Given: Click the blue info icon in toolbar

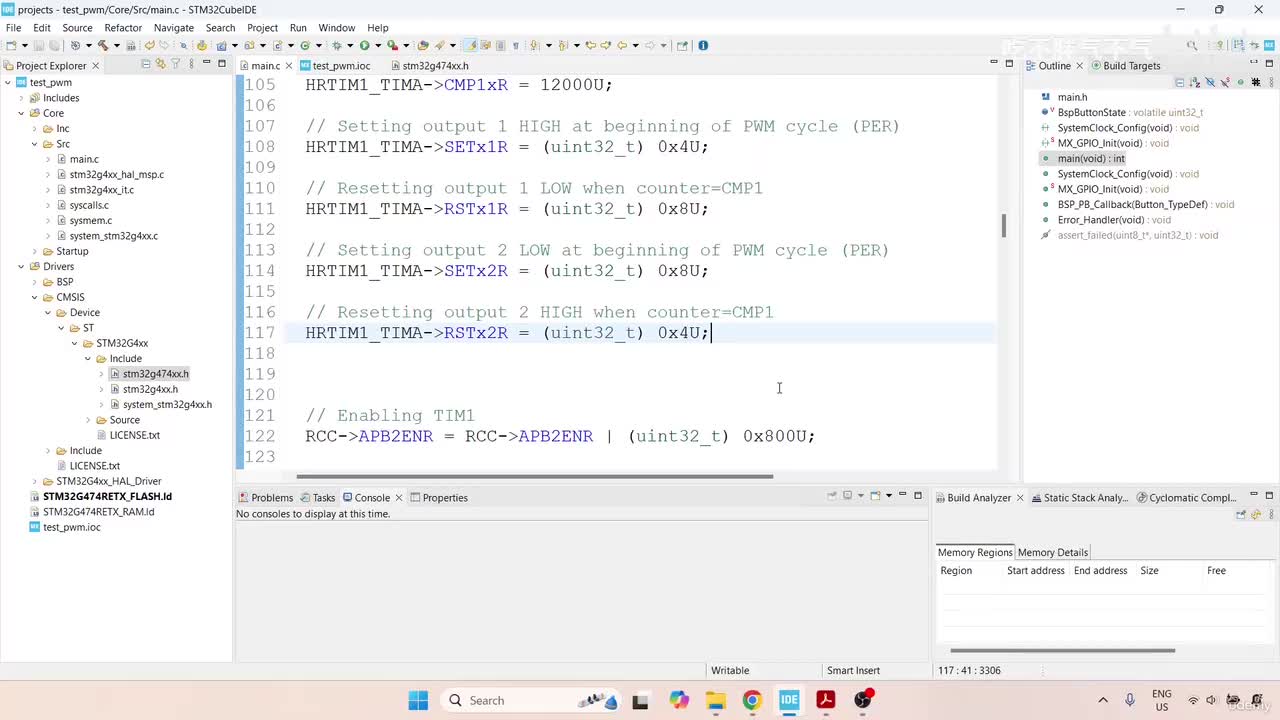Looking at the screenshot, I should 703,45.
